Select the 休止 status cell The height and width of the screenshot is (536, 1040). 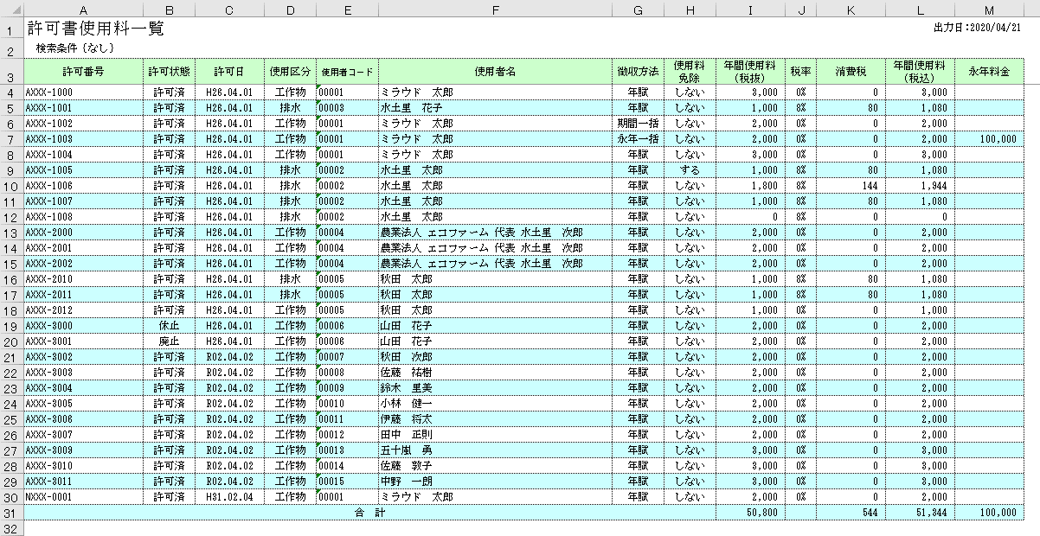tap(169, 326)
